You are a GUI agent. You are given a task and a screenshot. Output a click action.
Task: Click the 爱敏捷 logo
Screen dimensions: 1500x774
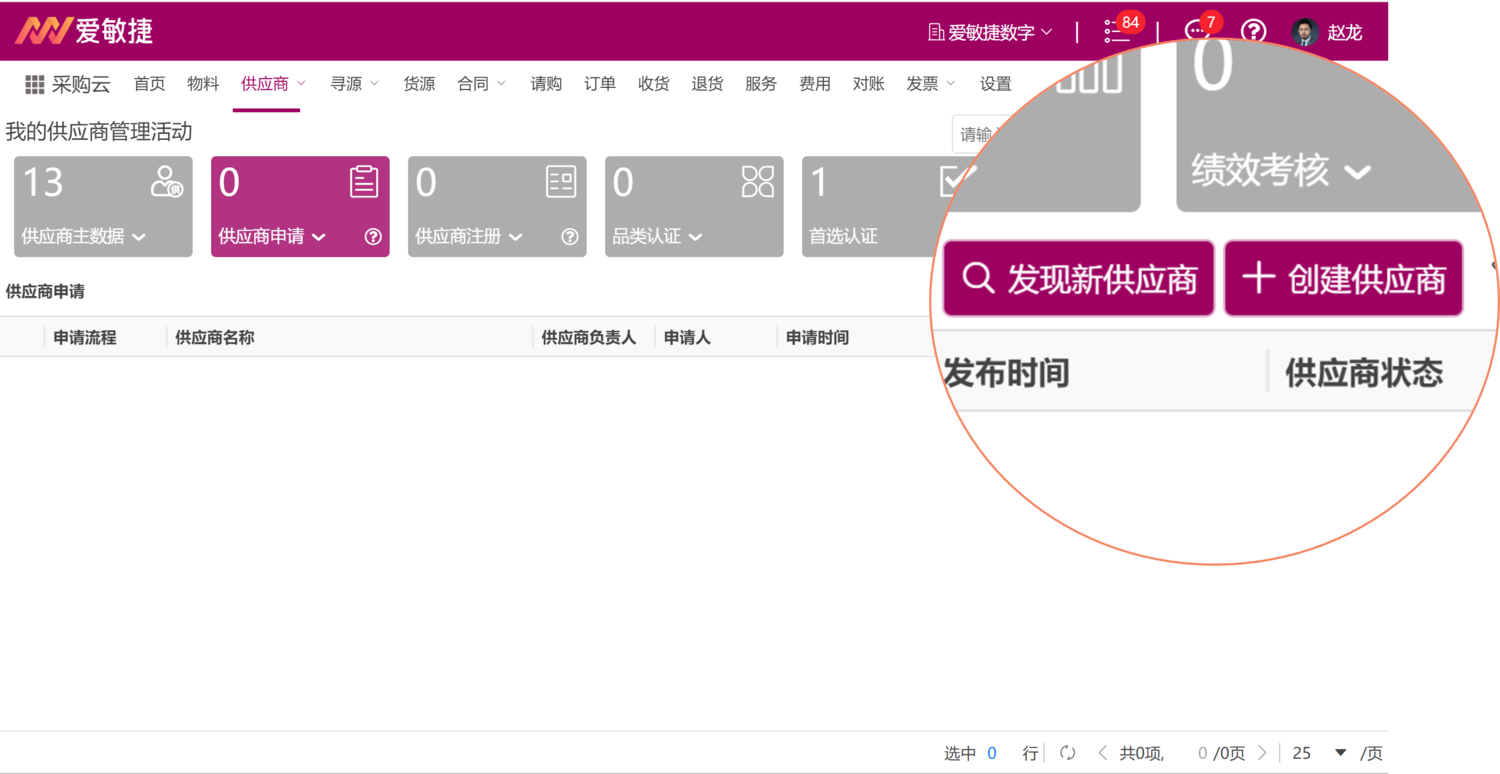click(x=84, y=31)
